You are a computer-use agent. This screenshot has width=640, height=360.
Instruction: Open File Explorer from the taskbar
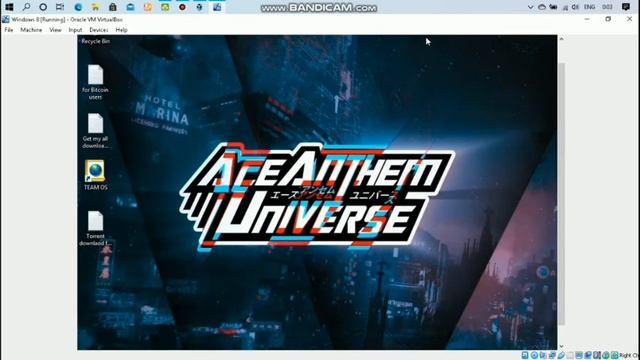96,7
